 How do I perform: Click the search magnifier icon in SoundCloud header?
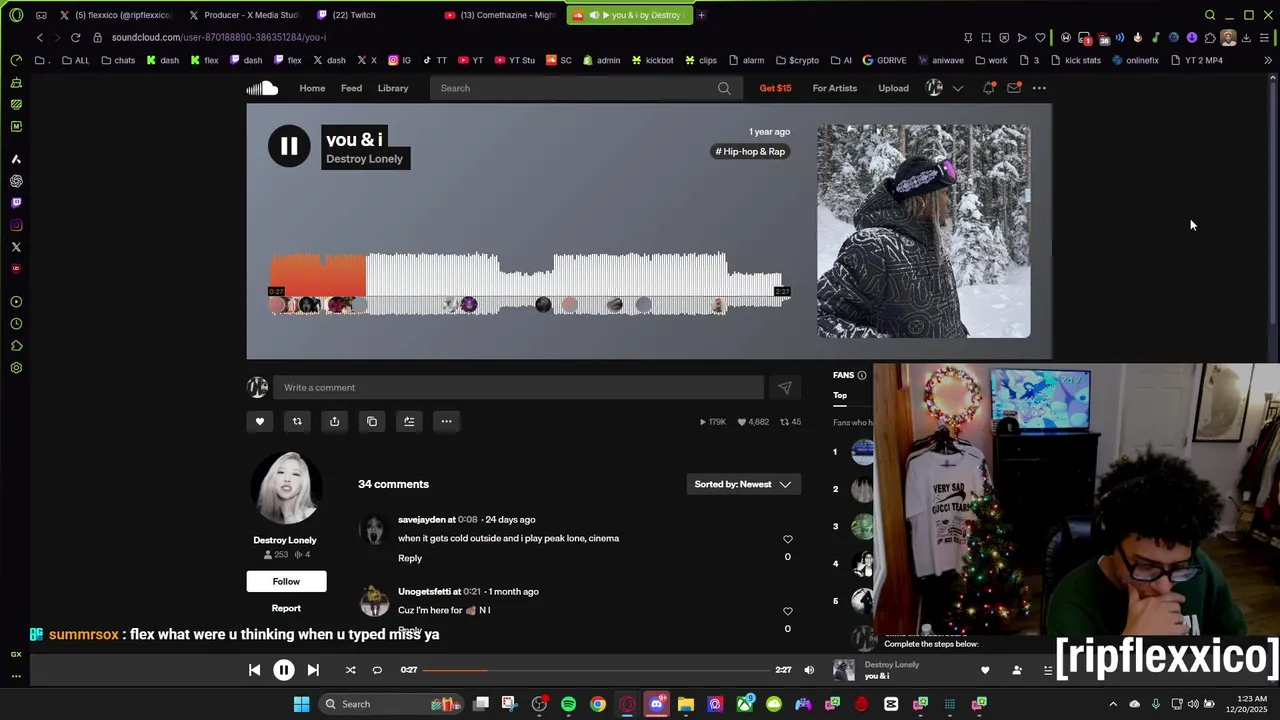pos(724,88)
